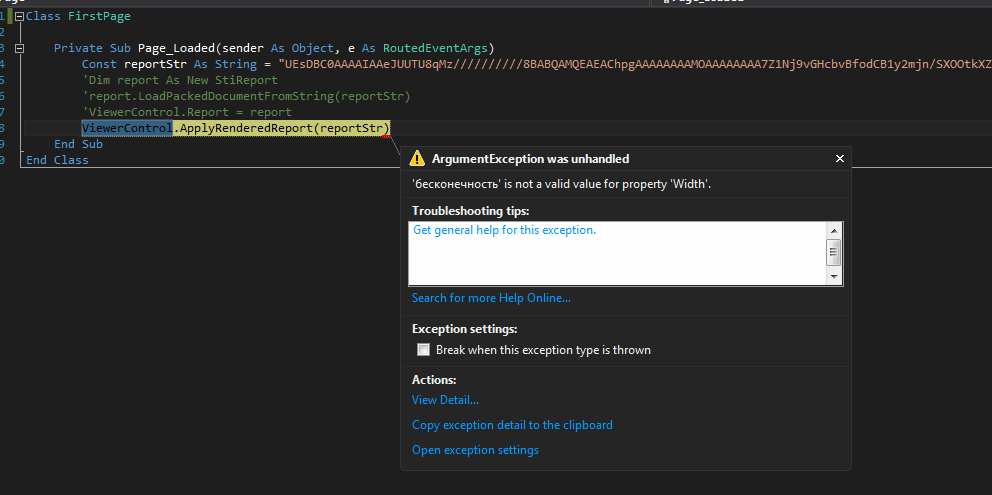
Task: Click the long base64 string literal
Action: [635, 64]
